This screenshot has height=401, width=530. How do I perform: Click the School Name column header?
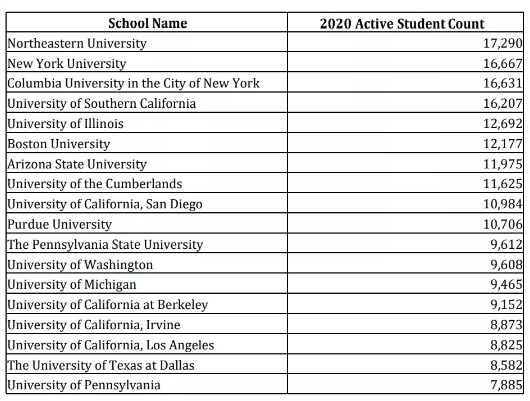tap(147, 23)
